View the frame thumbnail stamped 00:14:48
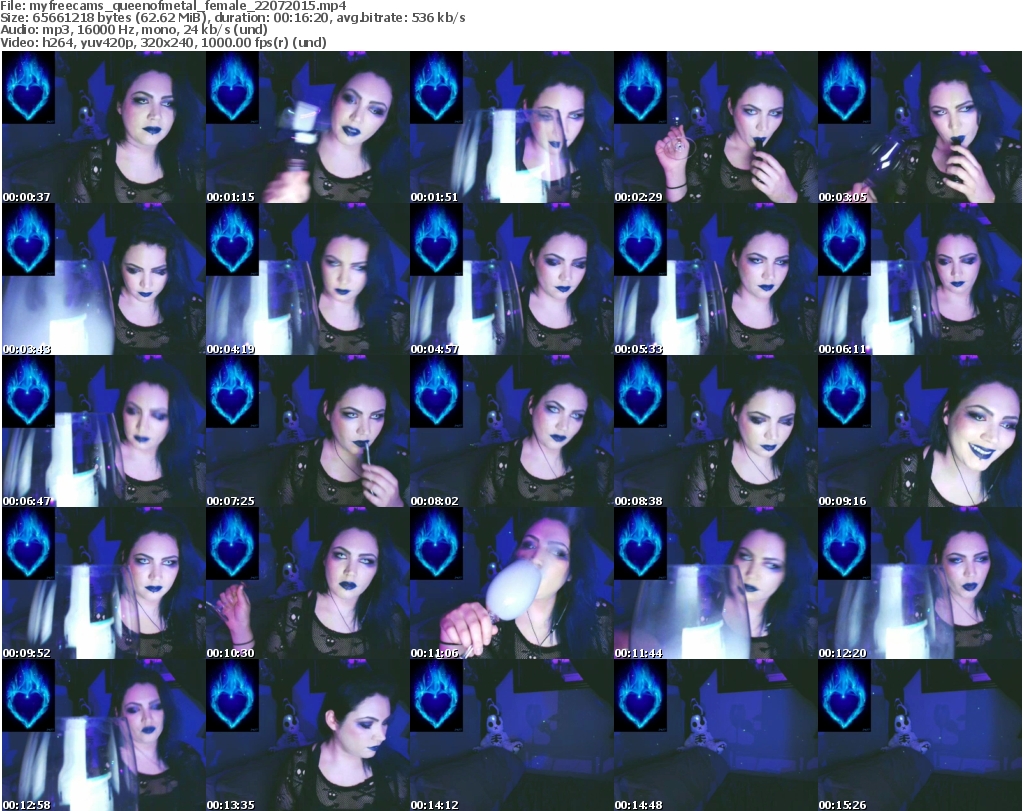Image resolution: width=1024 pixels, height=811 pixels. [x=715, y=735]
